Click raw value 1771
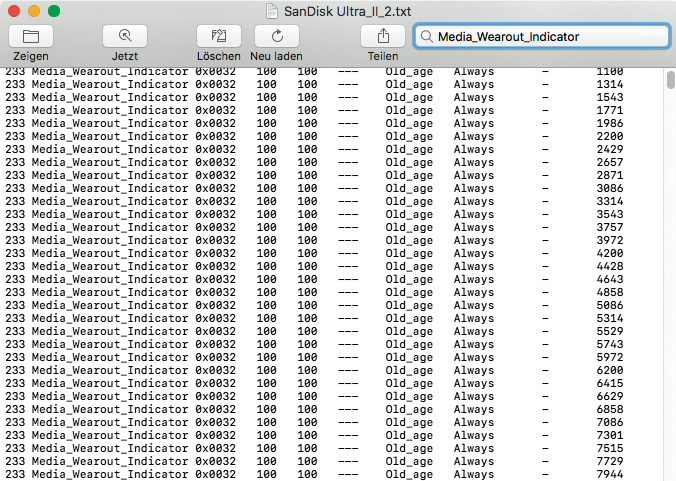The height and width of the screenshot is (481, 676). pos(610,110)
